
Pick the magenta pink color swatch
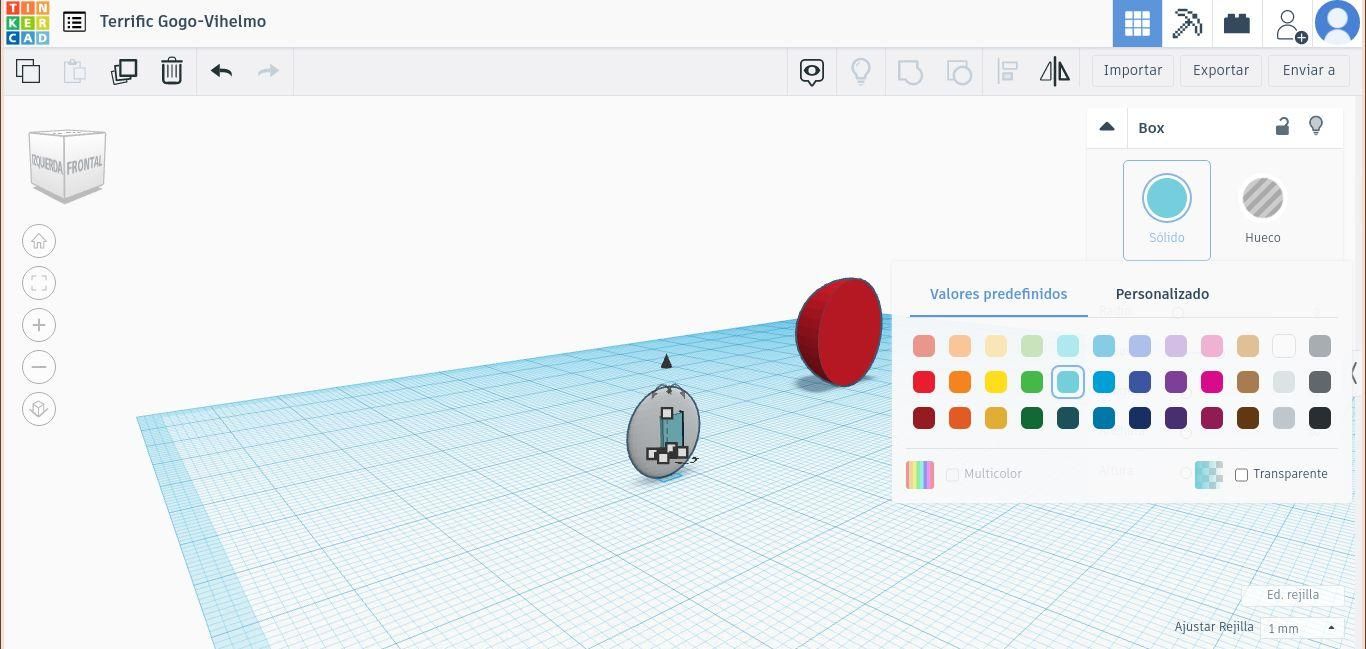point(1212,382)
